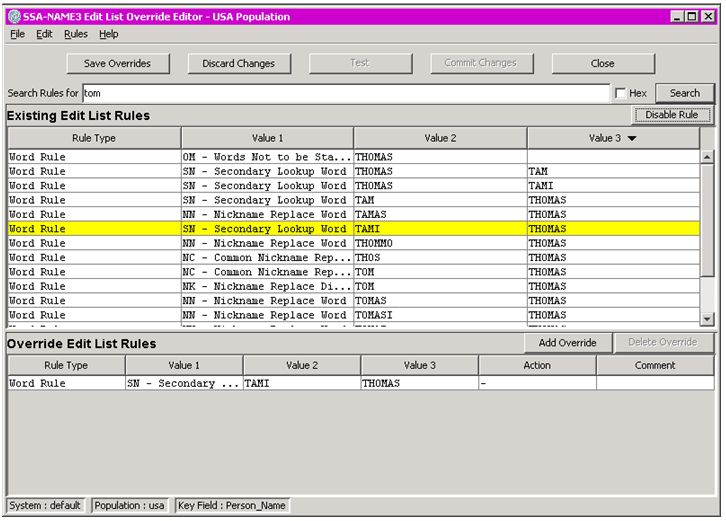
Task: Click the Close button in the toolbar
Action: coord(602,63)
